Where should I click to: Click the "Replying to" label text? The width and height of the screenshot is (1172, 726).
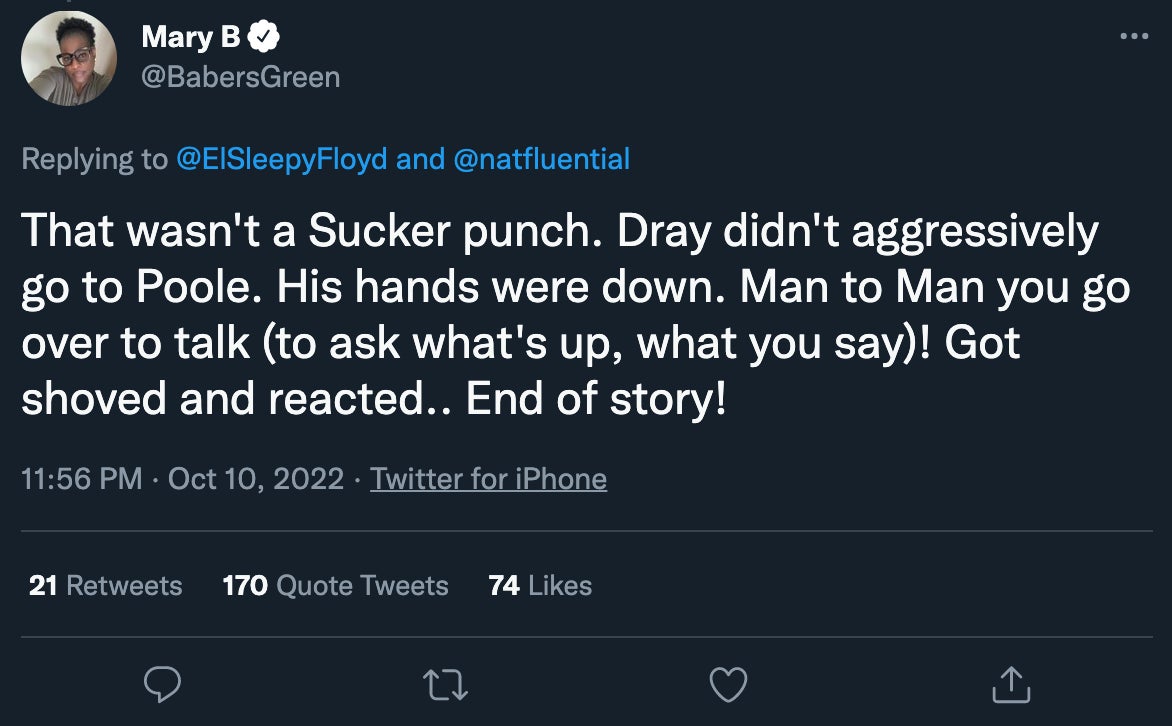pos(94,159)
